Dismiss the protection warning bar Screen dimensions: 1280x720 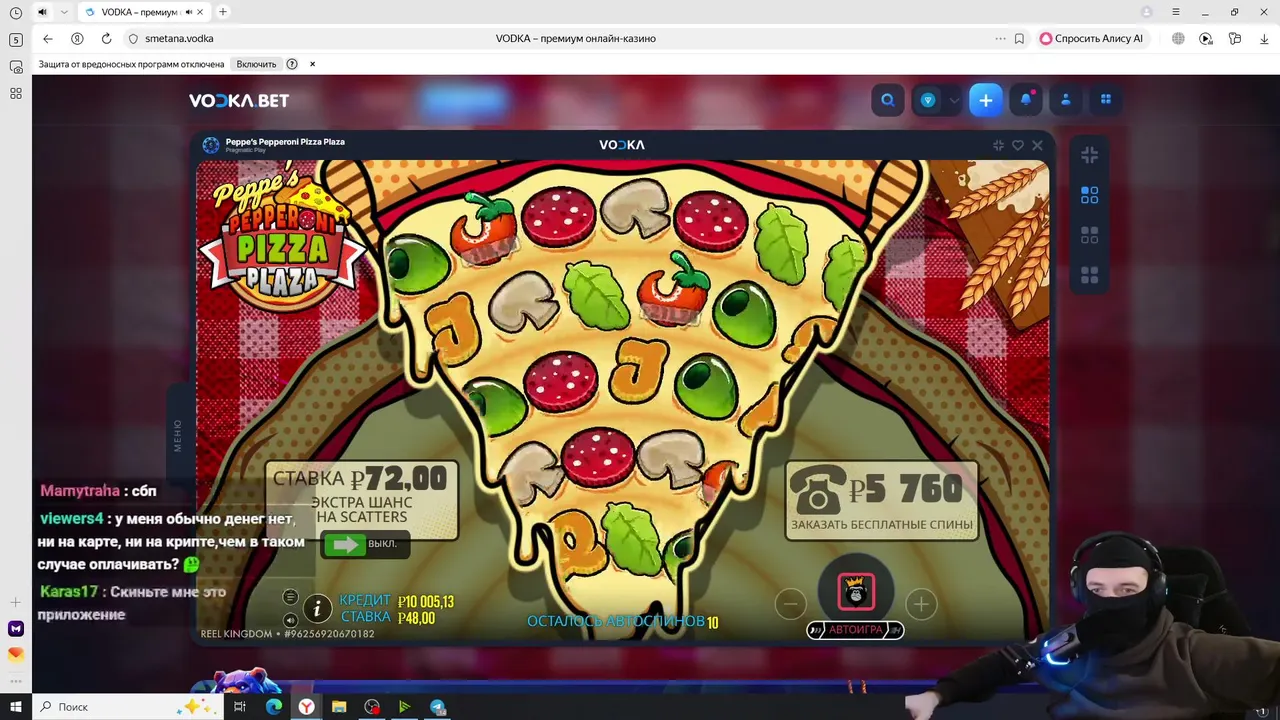point(312,64)
